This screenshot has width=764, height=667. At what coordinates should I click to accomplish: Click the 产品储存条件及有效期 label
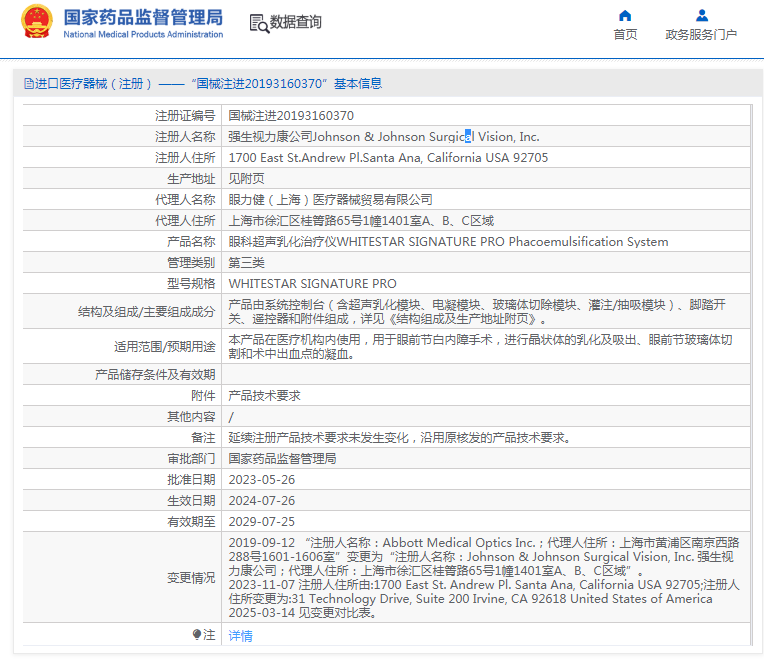click(x=155, y=375)
